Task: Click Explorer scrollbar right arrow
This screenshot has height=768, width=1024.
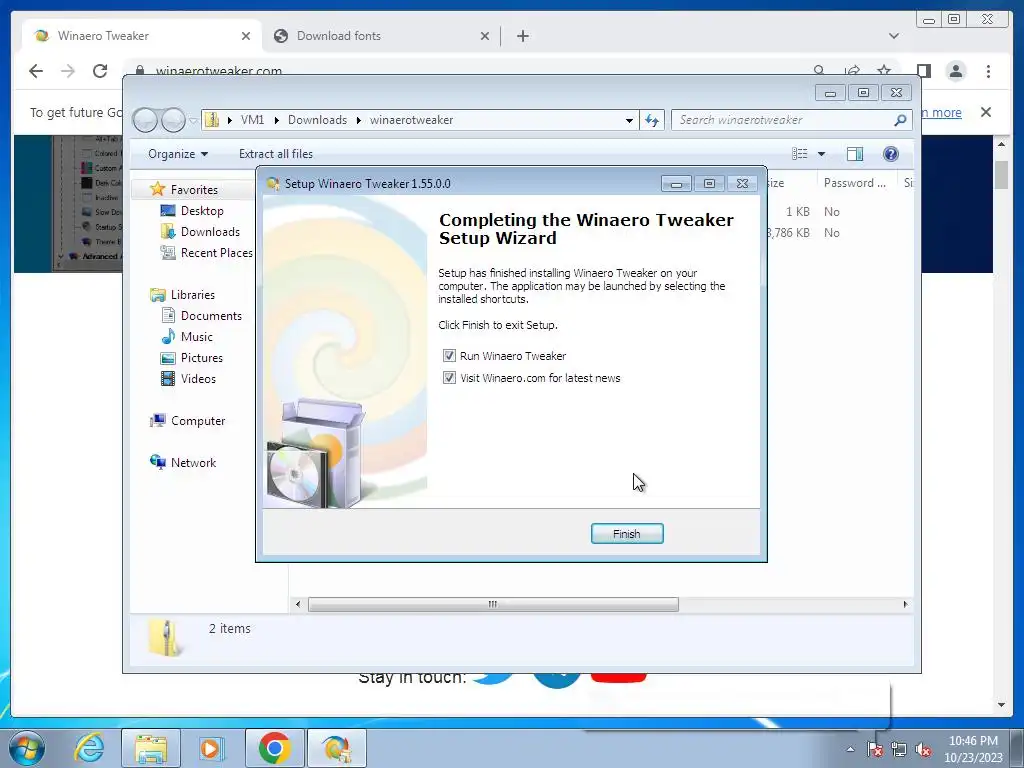Action: click(x=905, y=605)
